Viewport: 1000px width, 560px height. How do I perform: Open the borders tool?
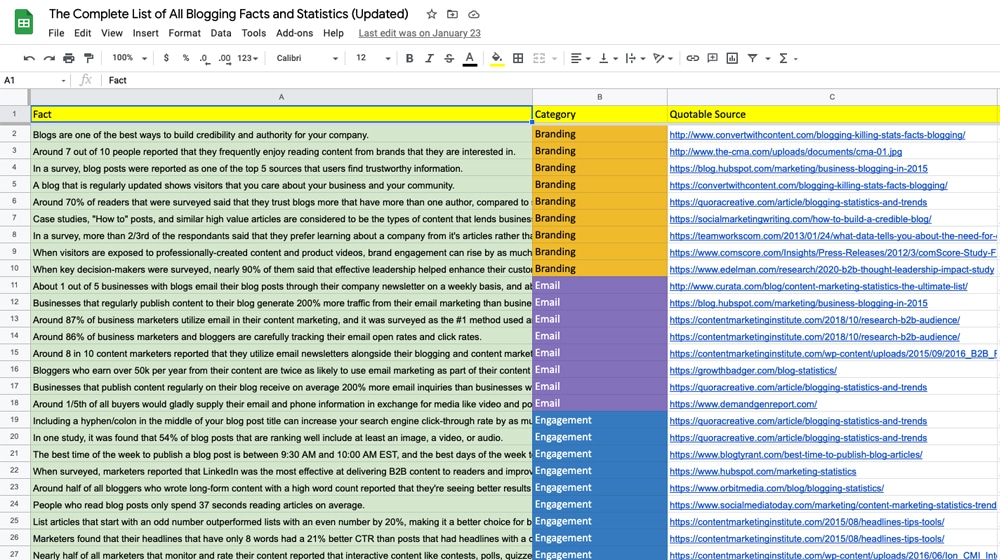(x=518, y=58)
